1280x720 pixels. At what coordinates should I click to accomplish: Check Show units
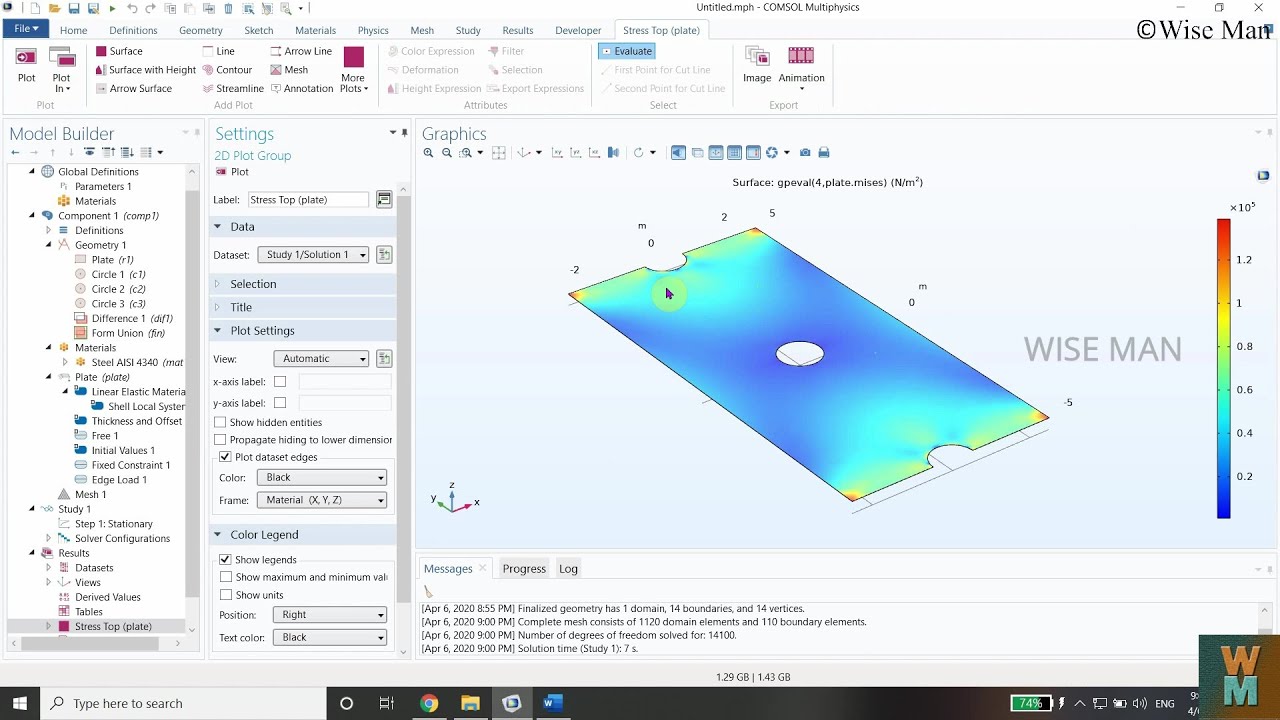tap(225, 595)
